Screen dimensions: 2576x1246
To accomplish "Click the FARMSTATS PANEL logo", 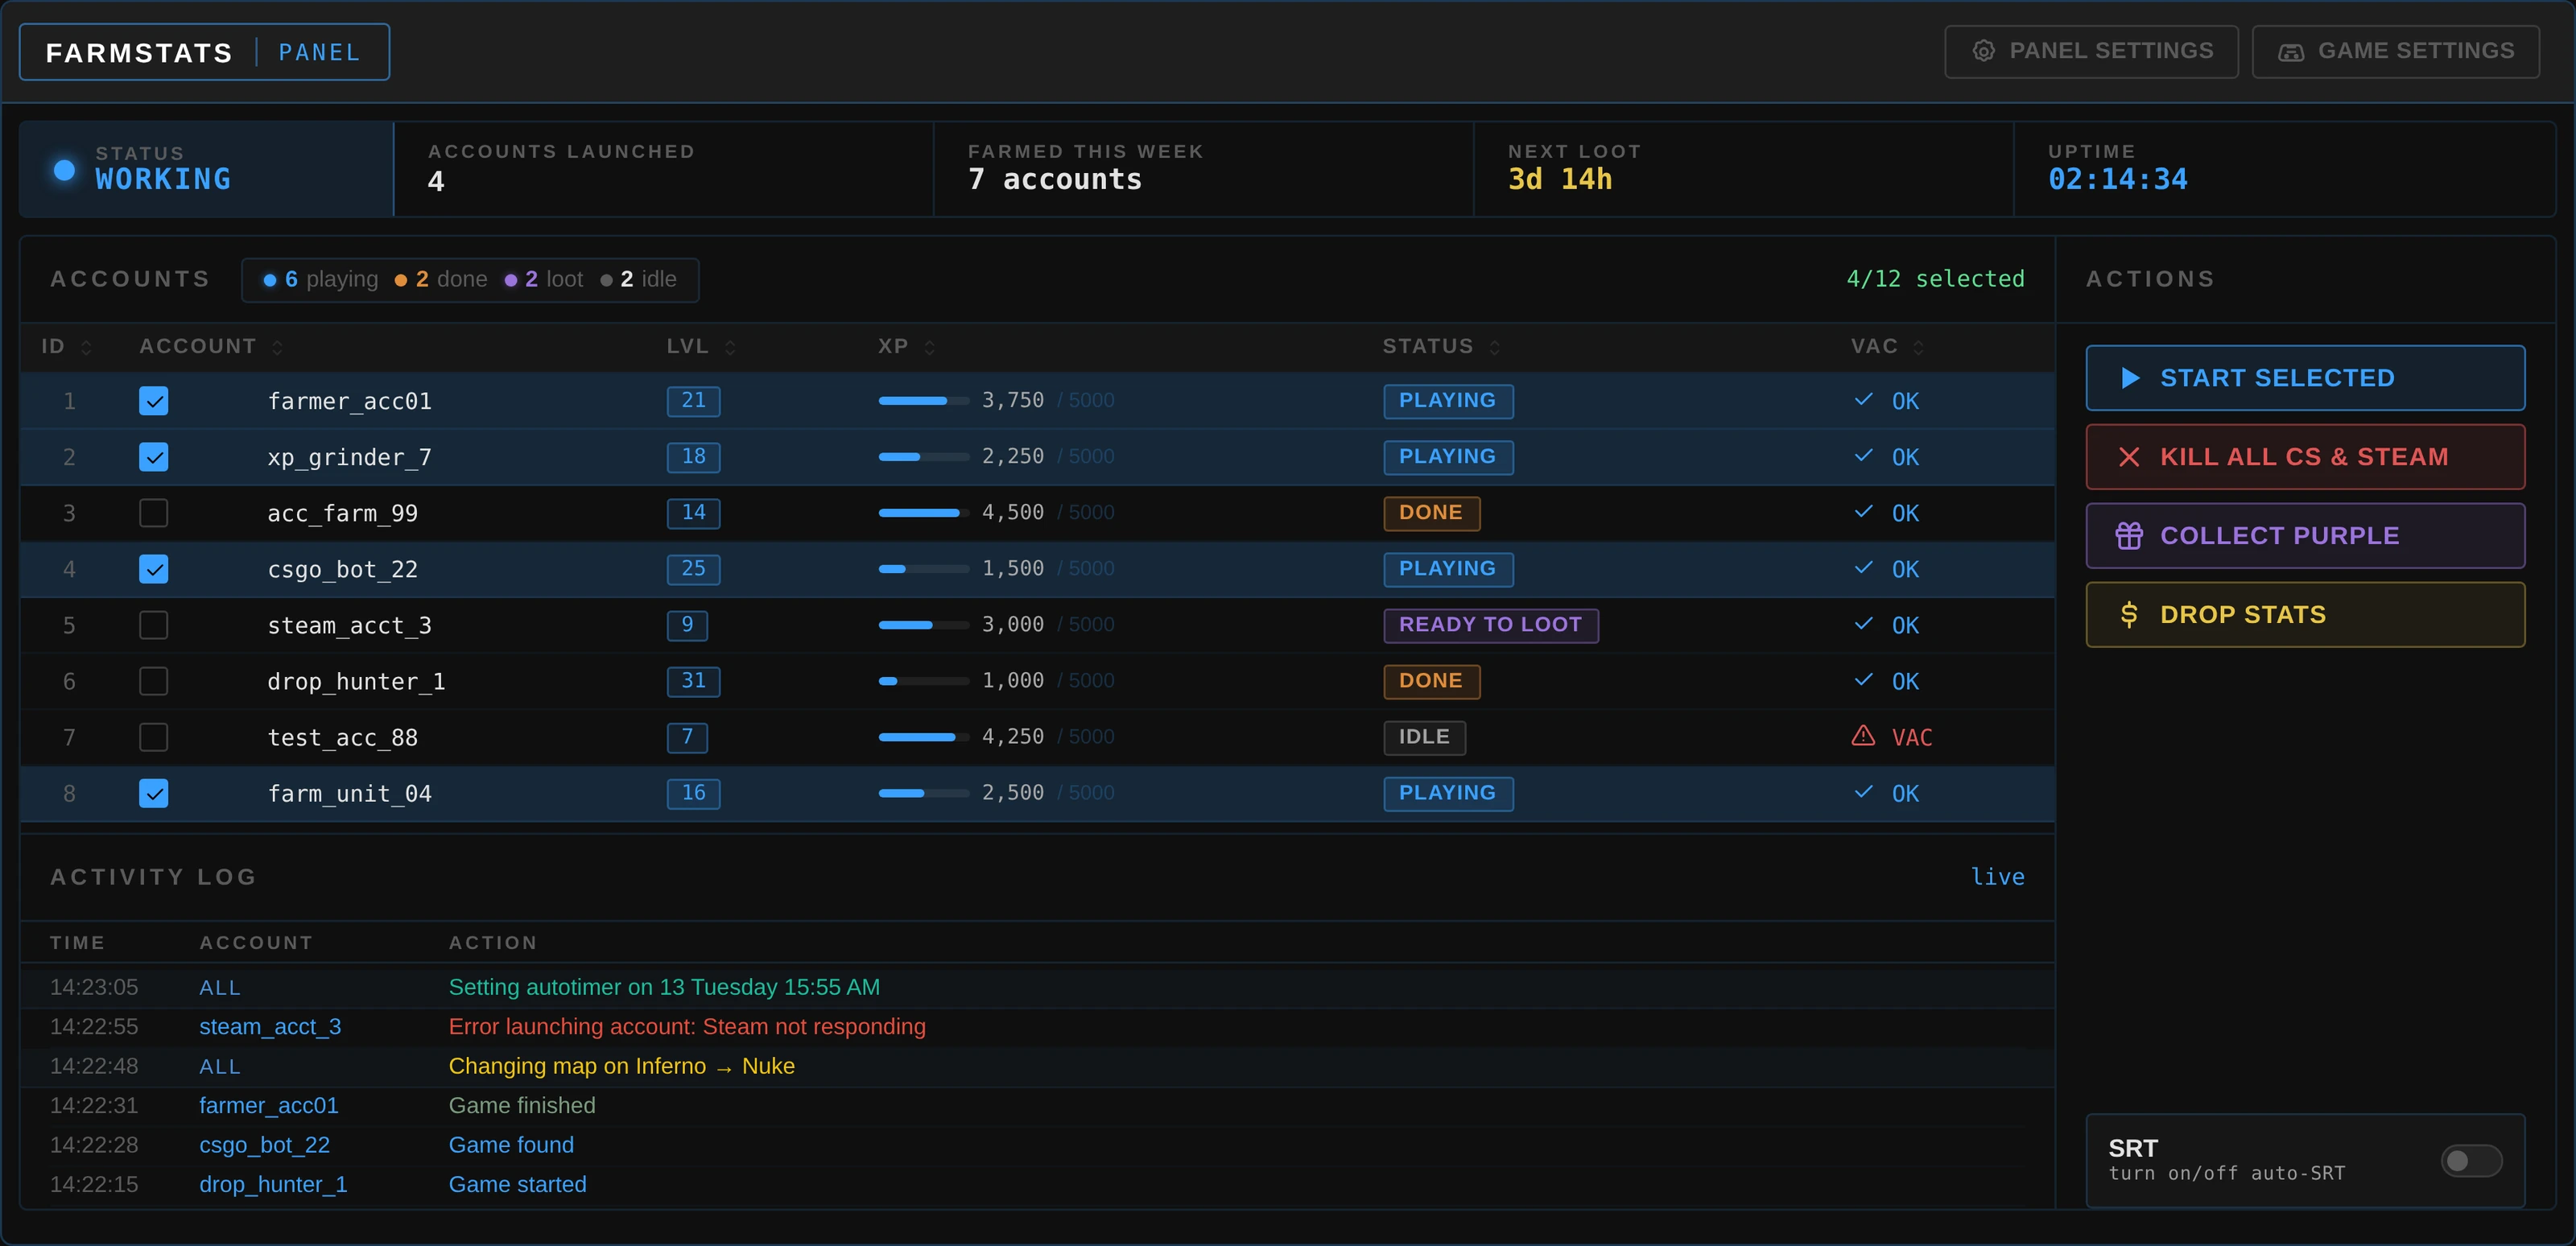I will click(204, 52).
